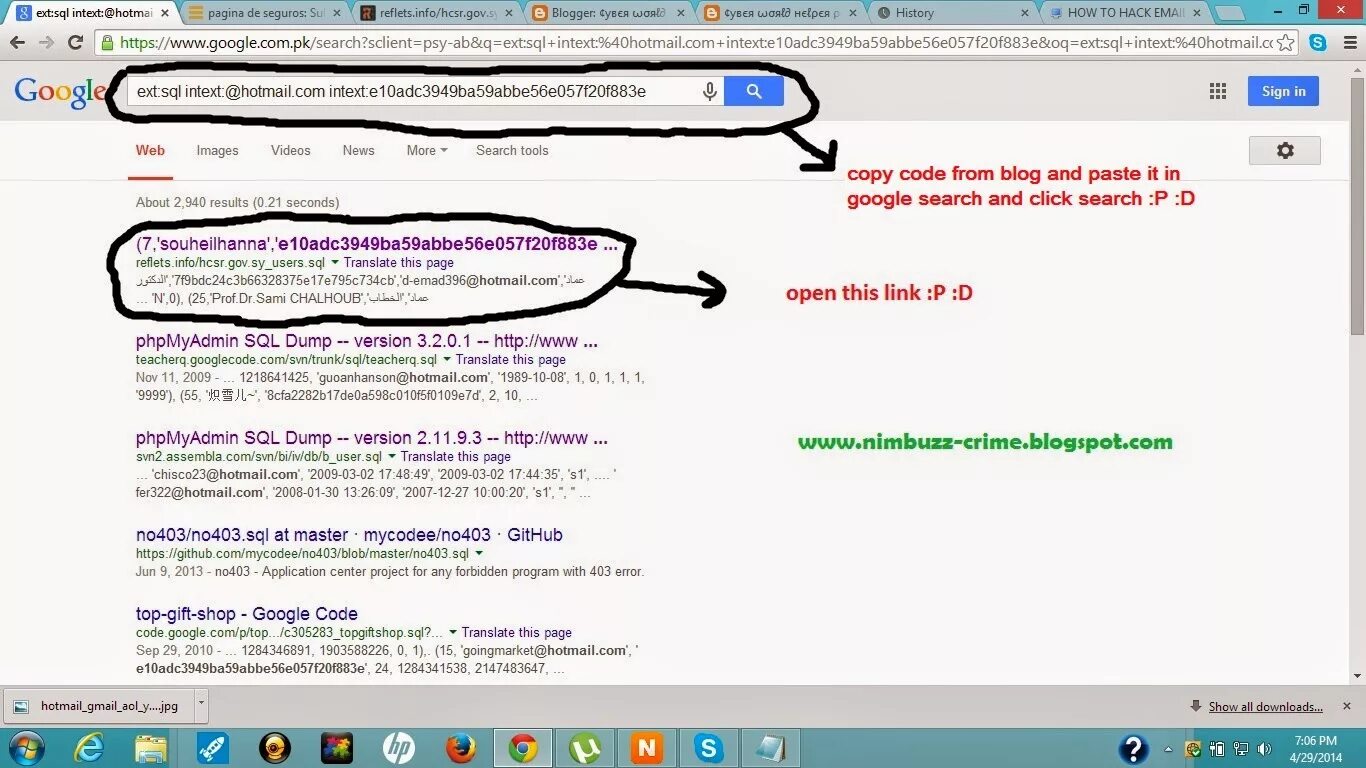Open the More search options dropdown
The width and height of the screenshot is (1366, 768).
427,150
